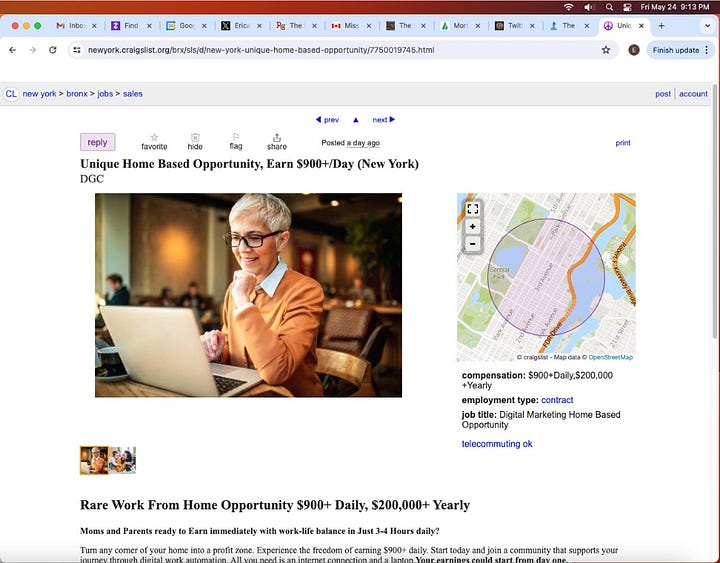Open the Chrome profile avatar
This screenshot has width=720, height=563.
(634, 50)
